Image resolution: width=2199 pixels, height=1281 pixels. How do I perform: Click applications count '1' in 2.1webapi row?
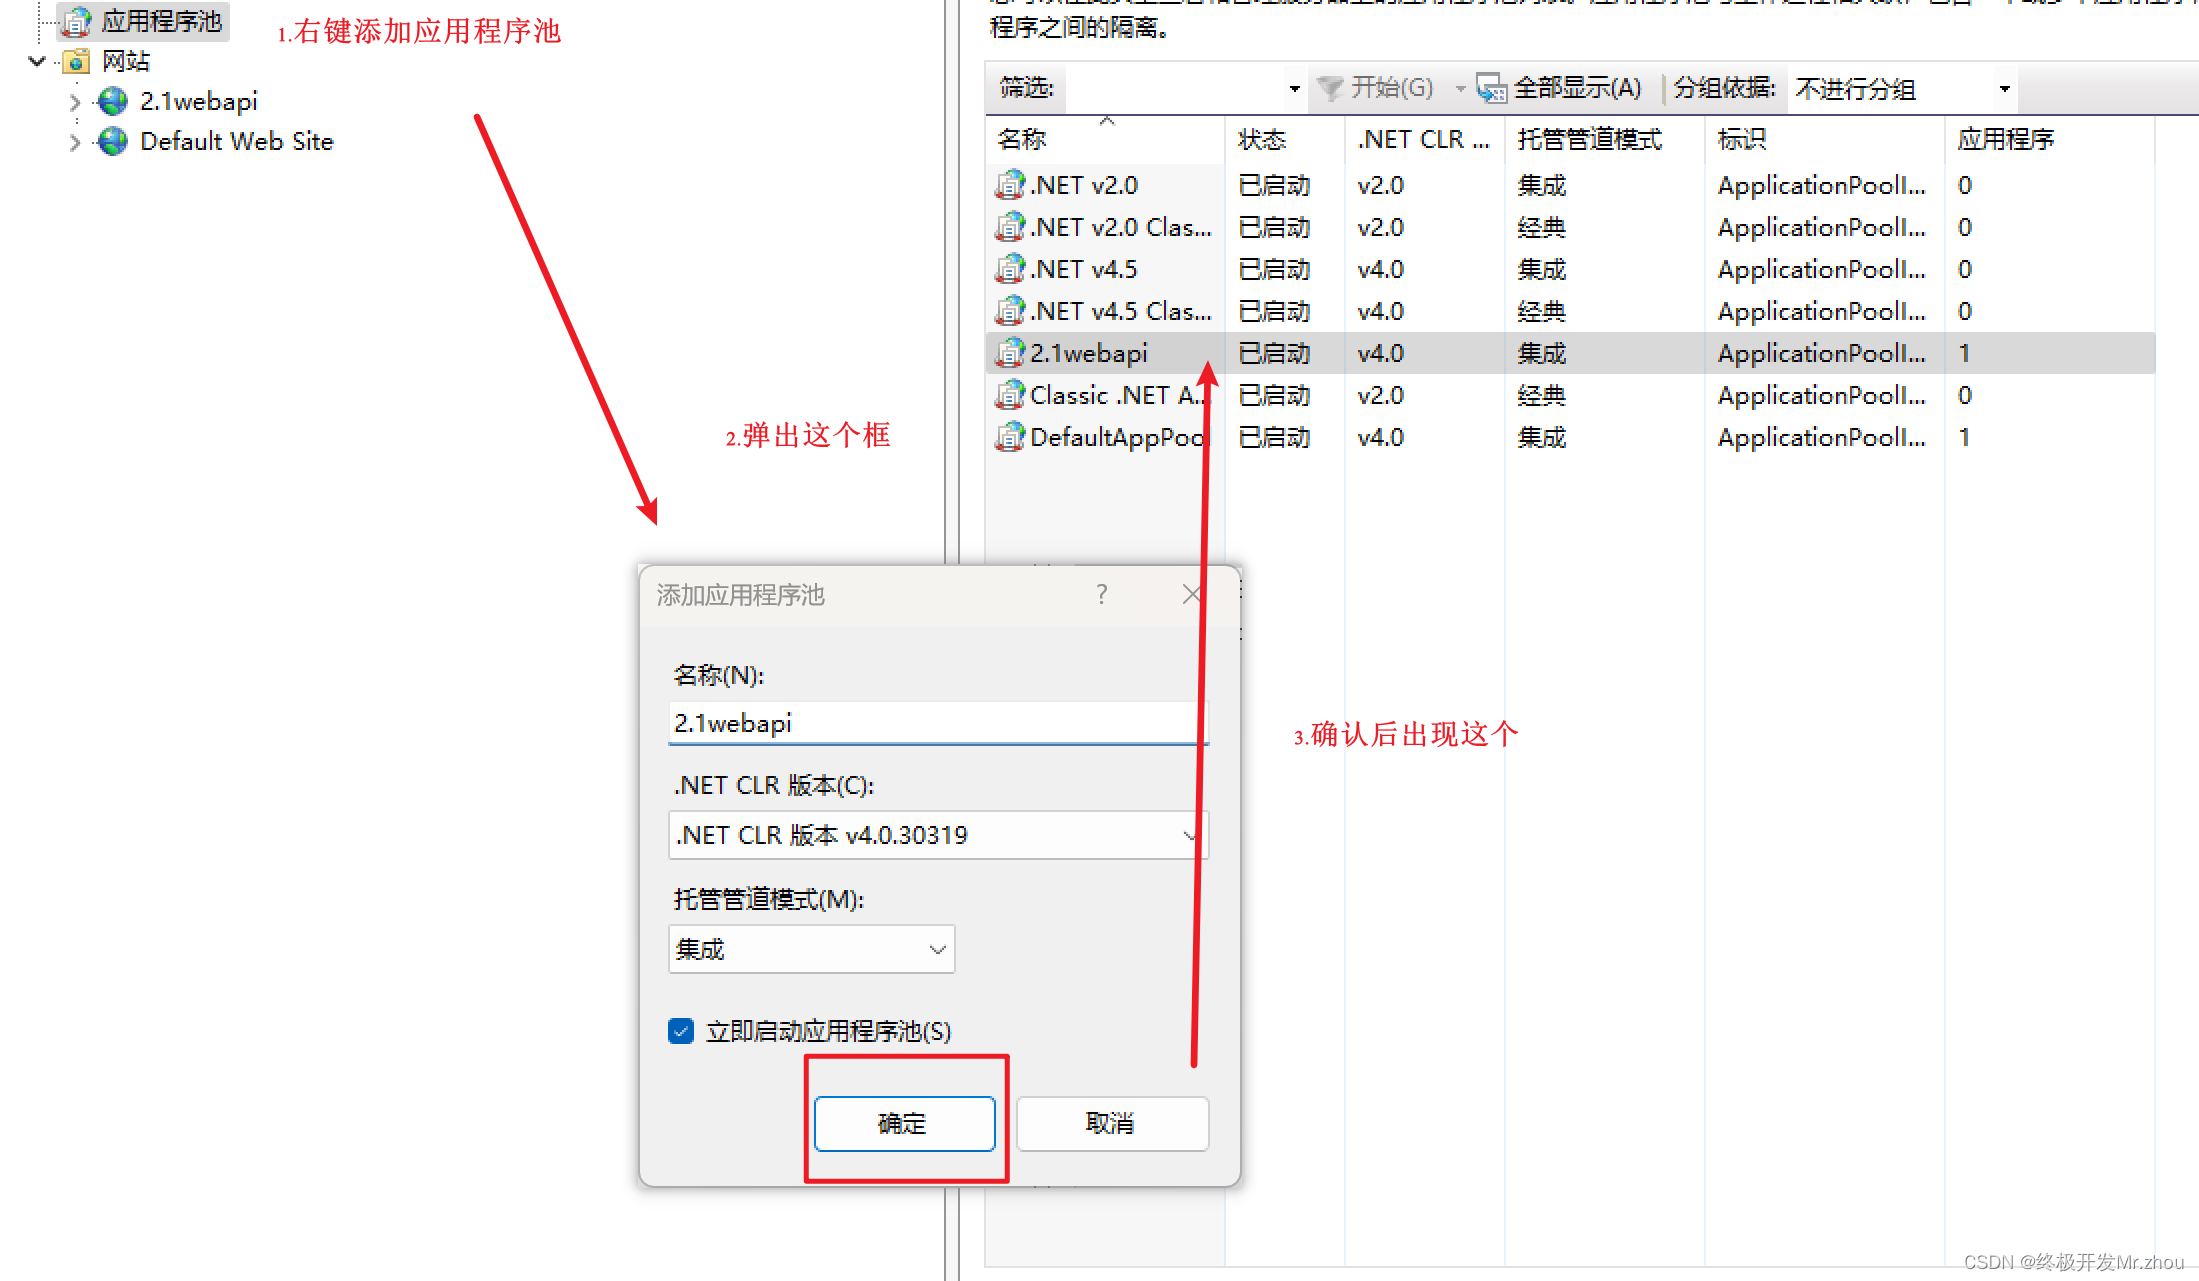[x=1965, y=353]
